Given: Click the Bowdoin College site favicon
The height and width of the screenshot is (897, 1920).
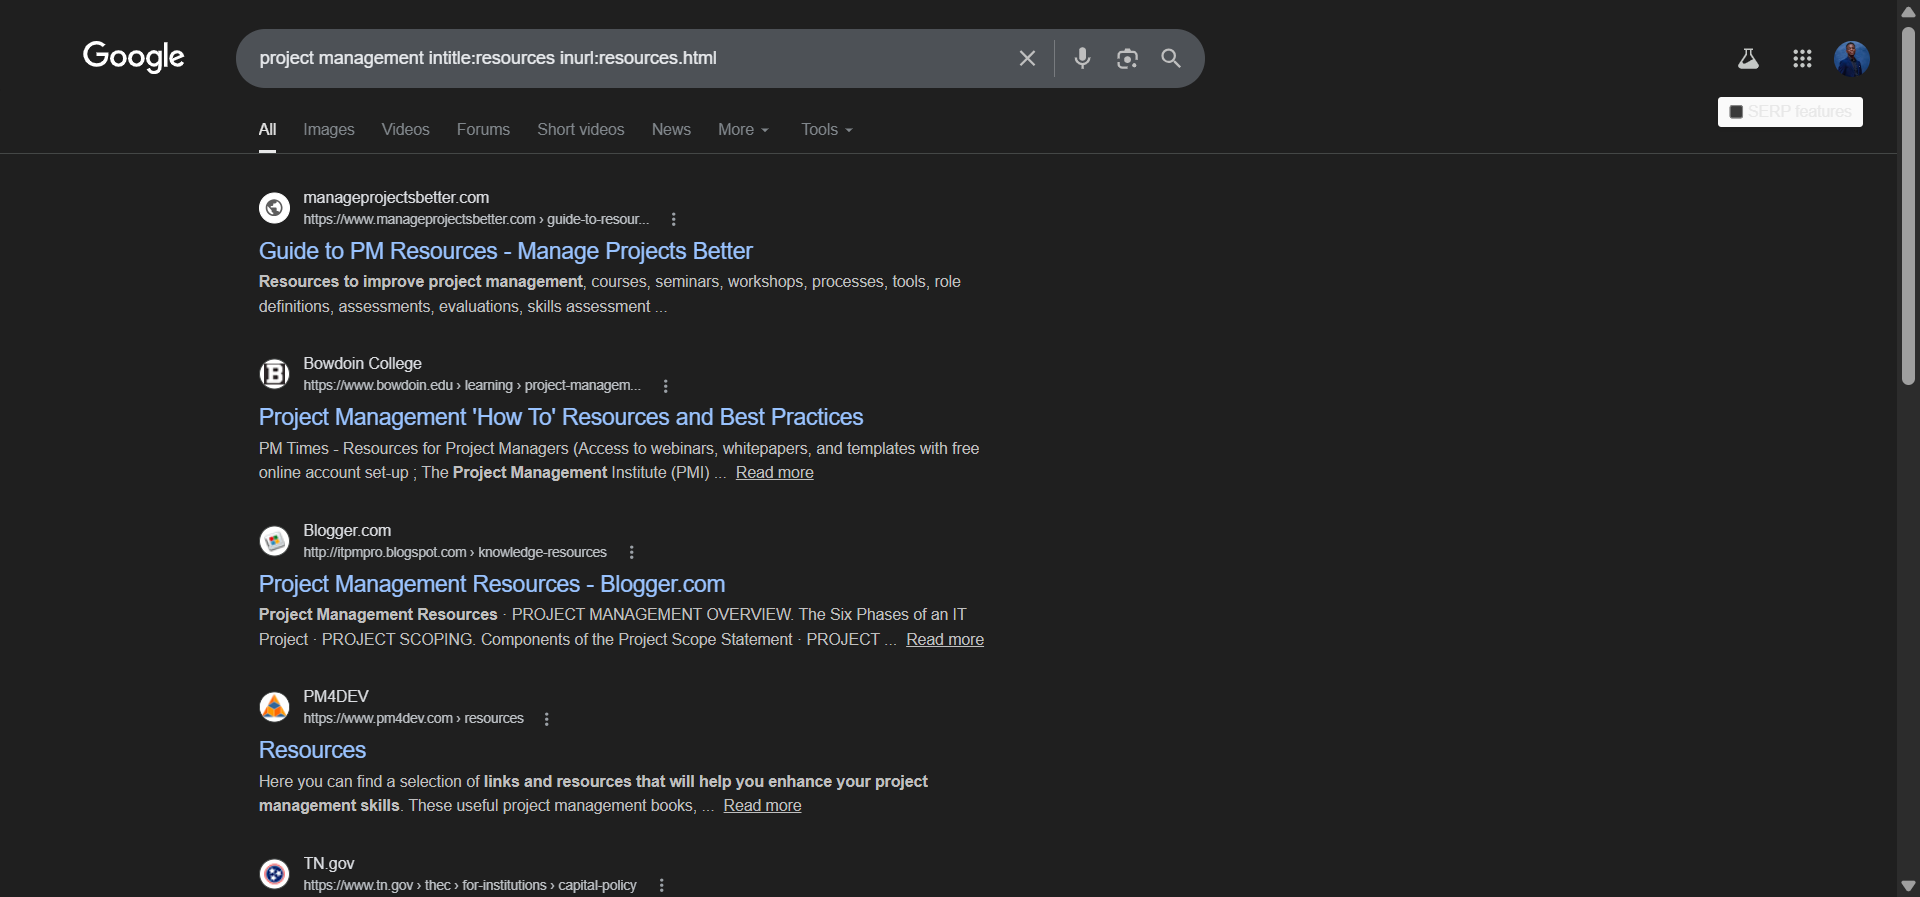Looking at the screenshot, I should point(274,374).
